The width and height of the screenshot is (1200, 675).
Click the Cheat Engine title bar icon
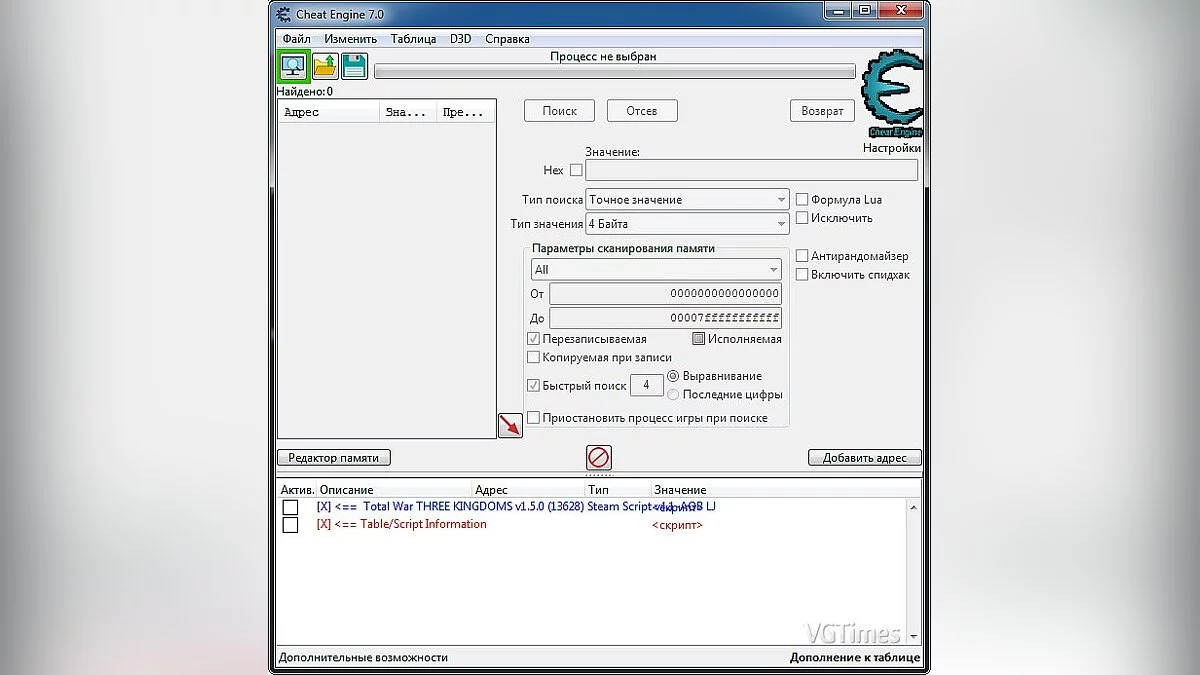point(284,14)
